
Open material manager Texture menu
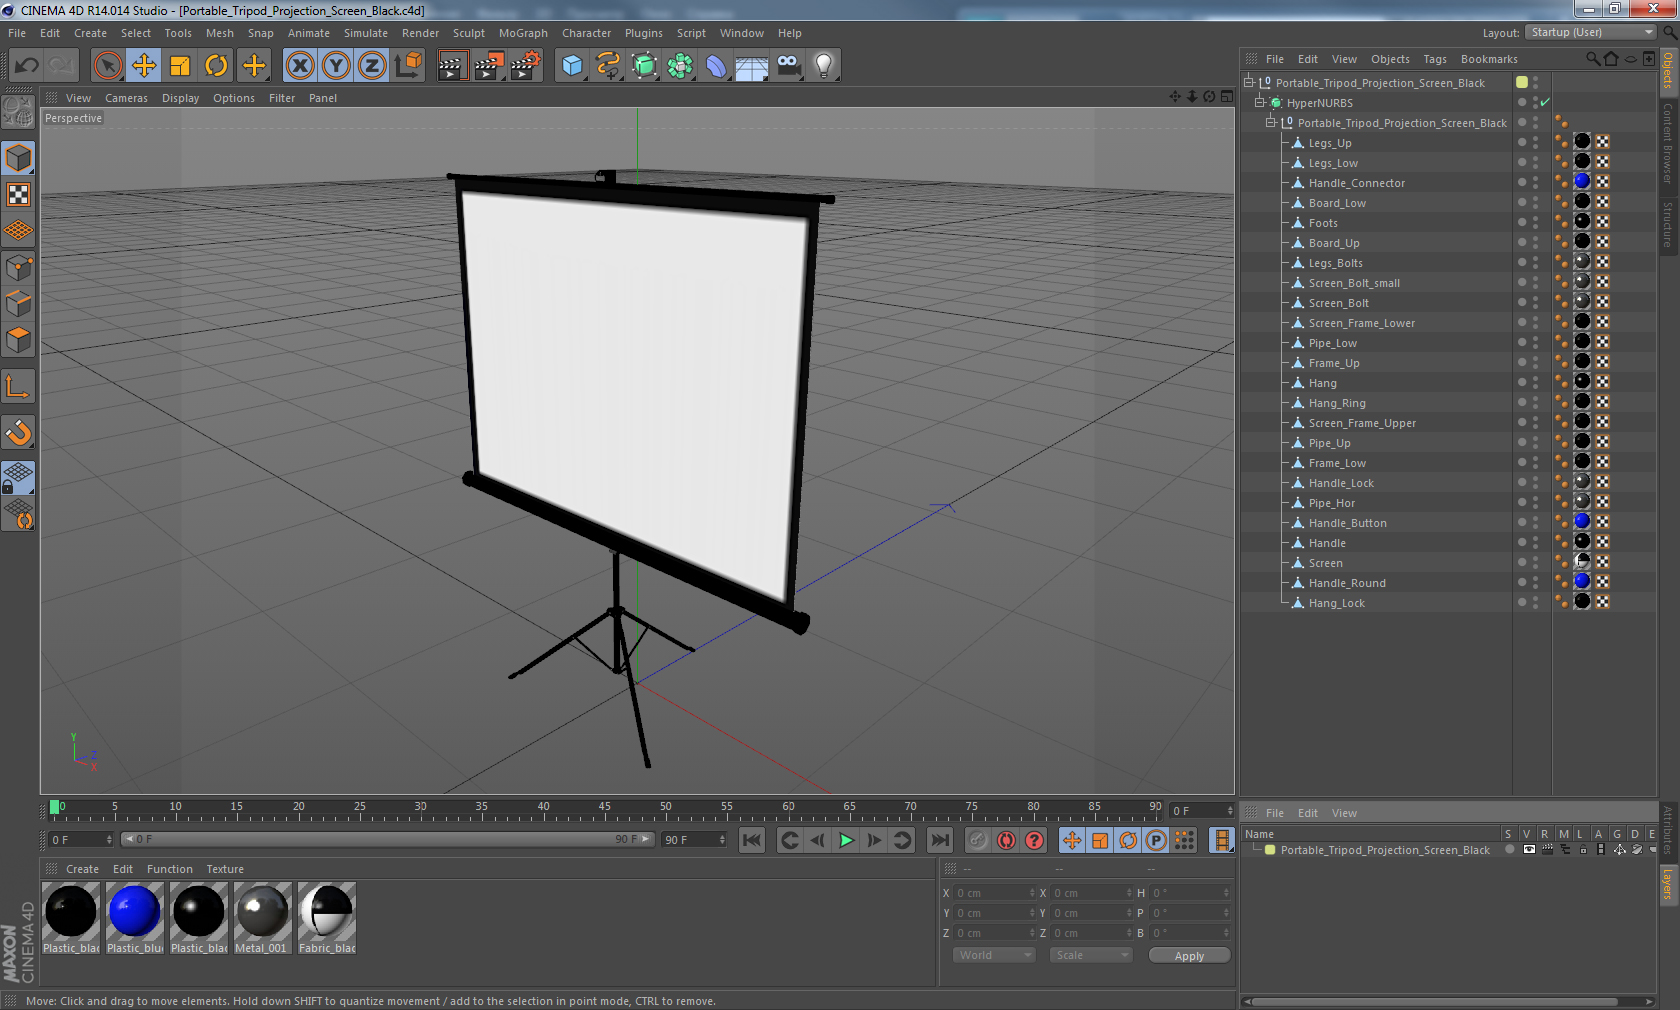click(225, 869)
